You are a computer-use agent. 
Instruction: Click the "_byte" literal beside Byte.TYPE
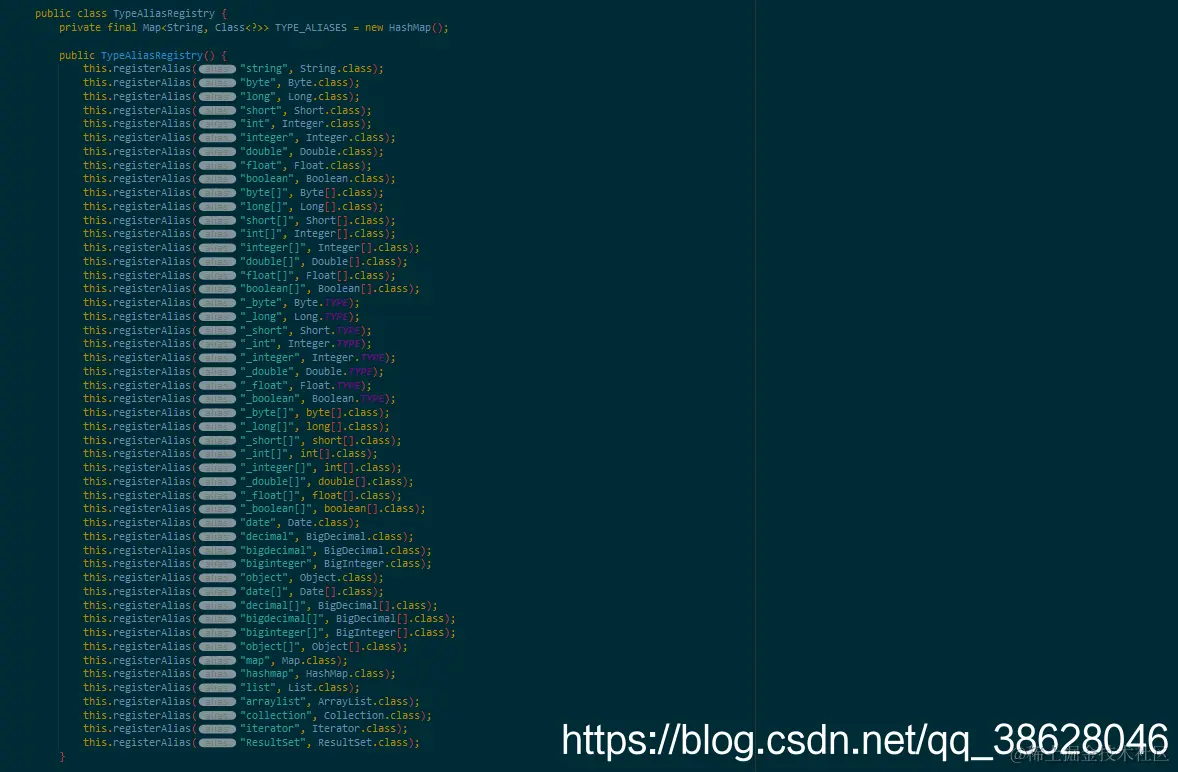point(261,303)
